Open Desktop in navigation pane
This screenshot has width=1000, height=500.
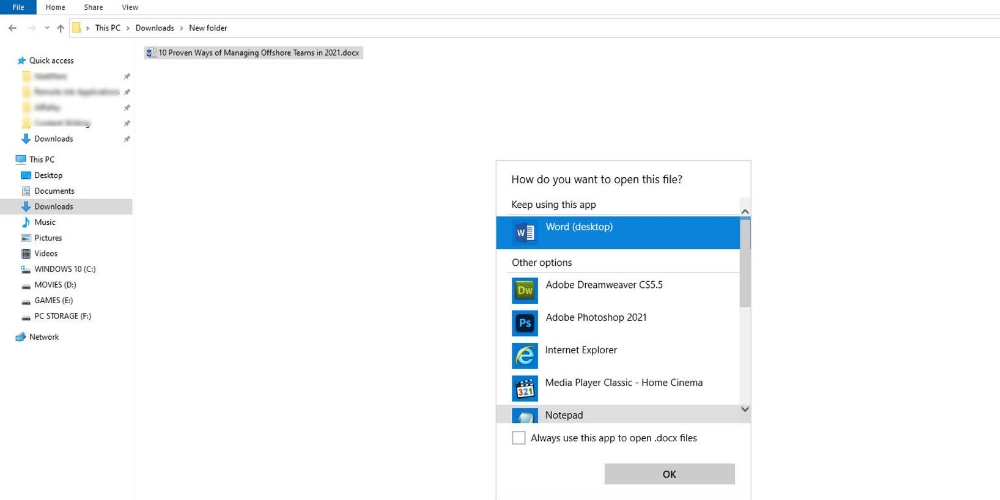48,175
